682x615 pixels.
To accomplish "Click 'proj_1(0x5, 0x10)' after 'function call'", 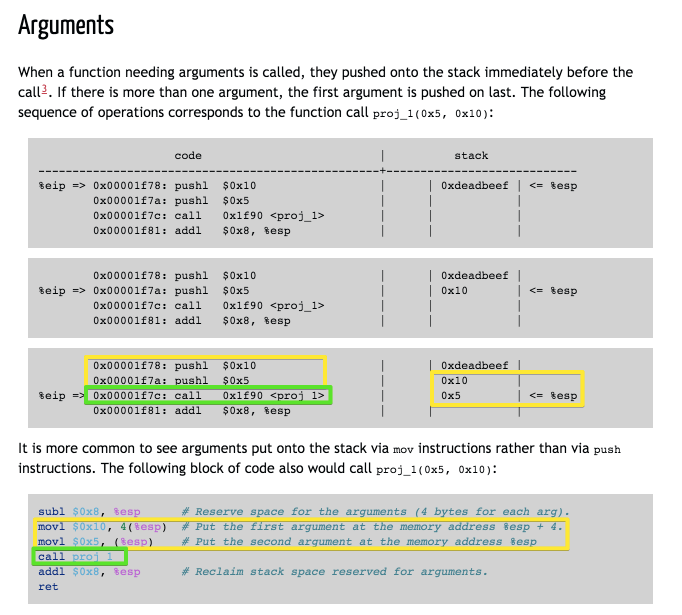I will pos(431,114).
